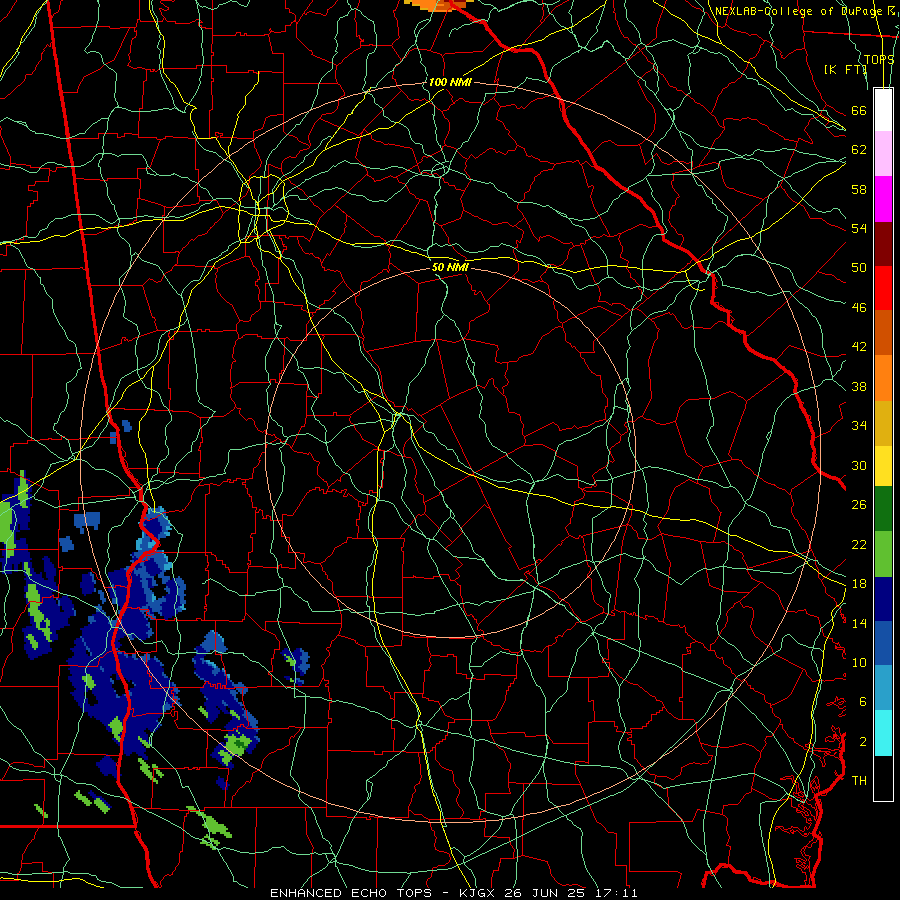This screenshot has height=900, width=900.
Task: Click the light green 22 kft legend swatch
Action: [883, 554]
